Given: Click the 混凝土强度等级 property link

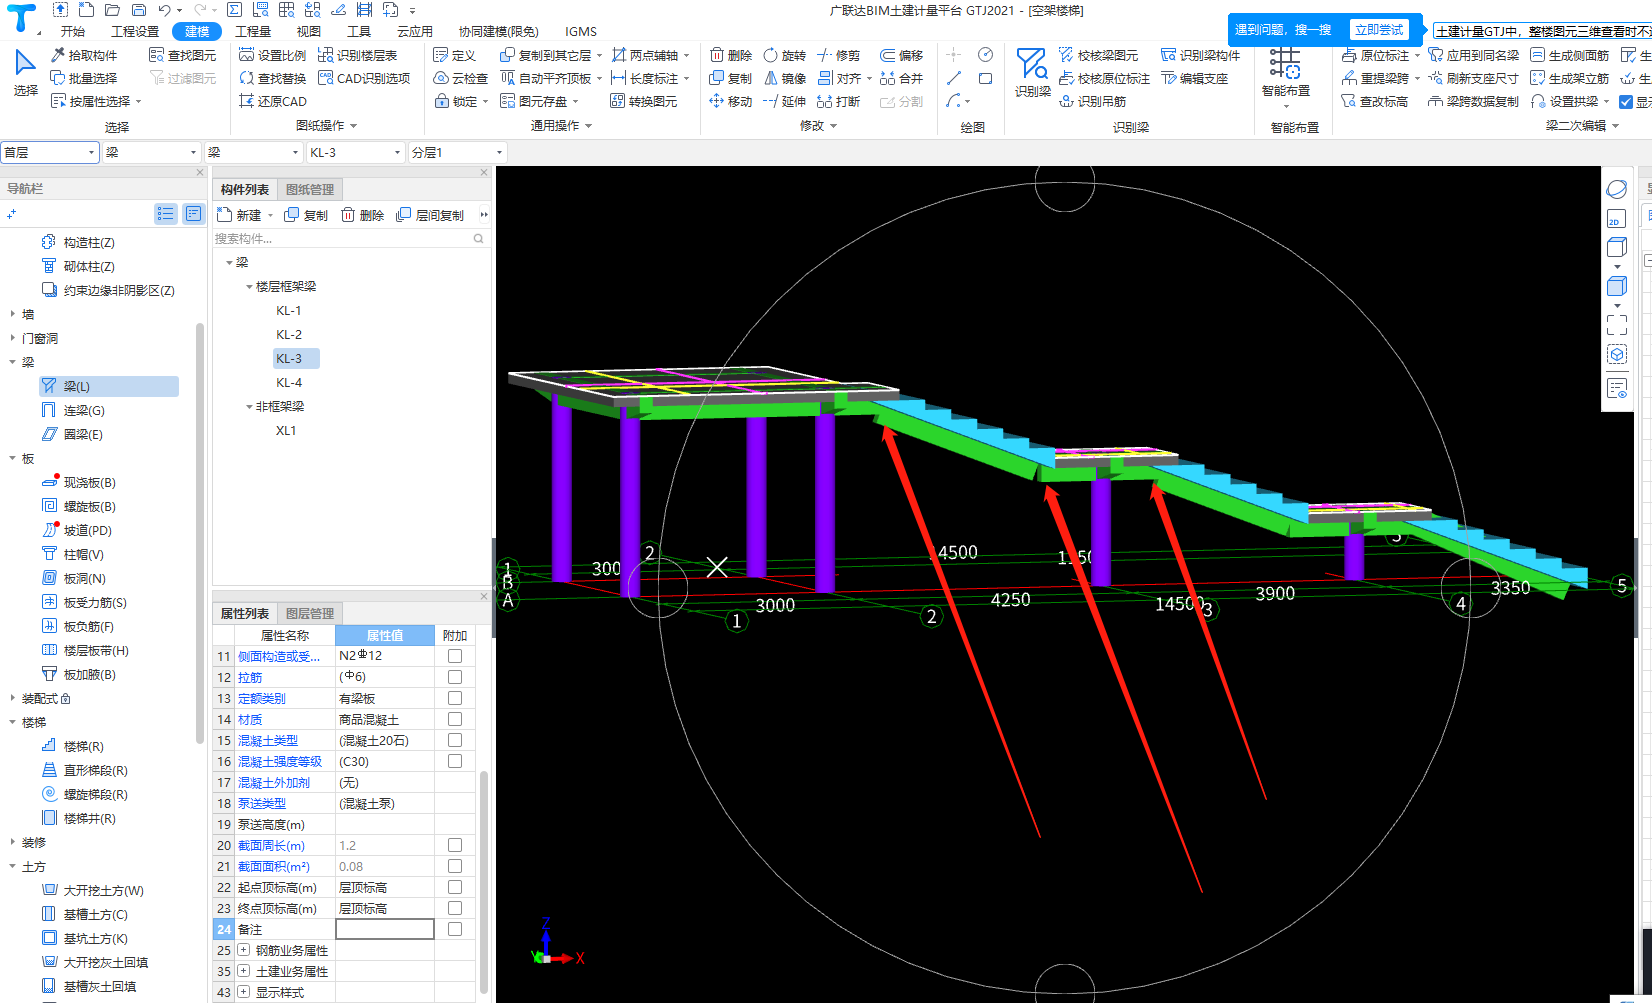Looking at the screenshot, I should [x=280, y=762].
